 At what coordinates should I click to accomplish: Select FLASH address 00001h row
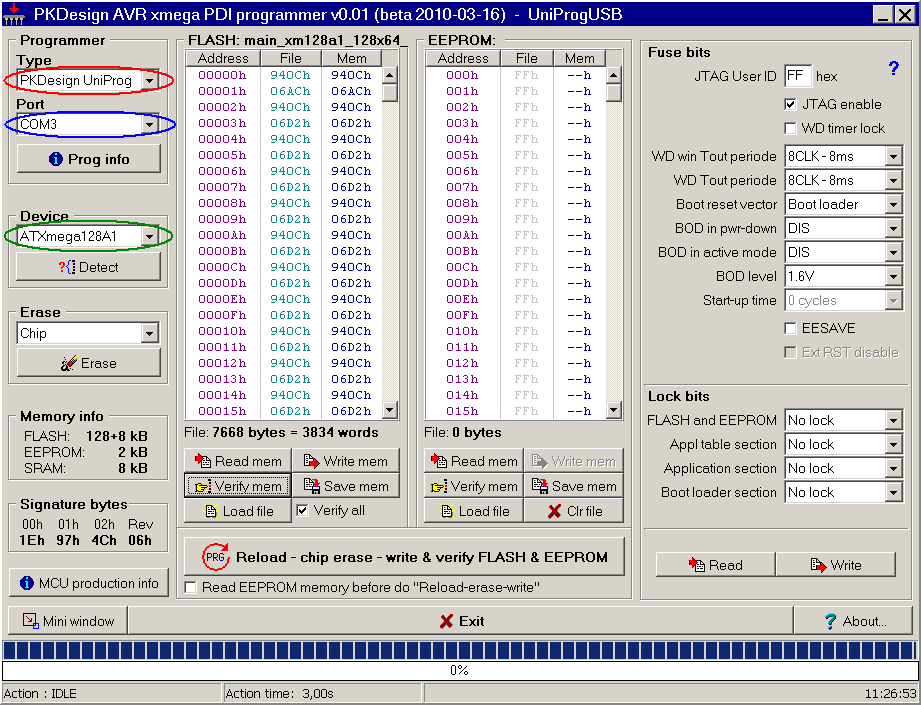284,91
